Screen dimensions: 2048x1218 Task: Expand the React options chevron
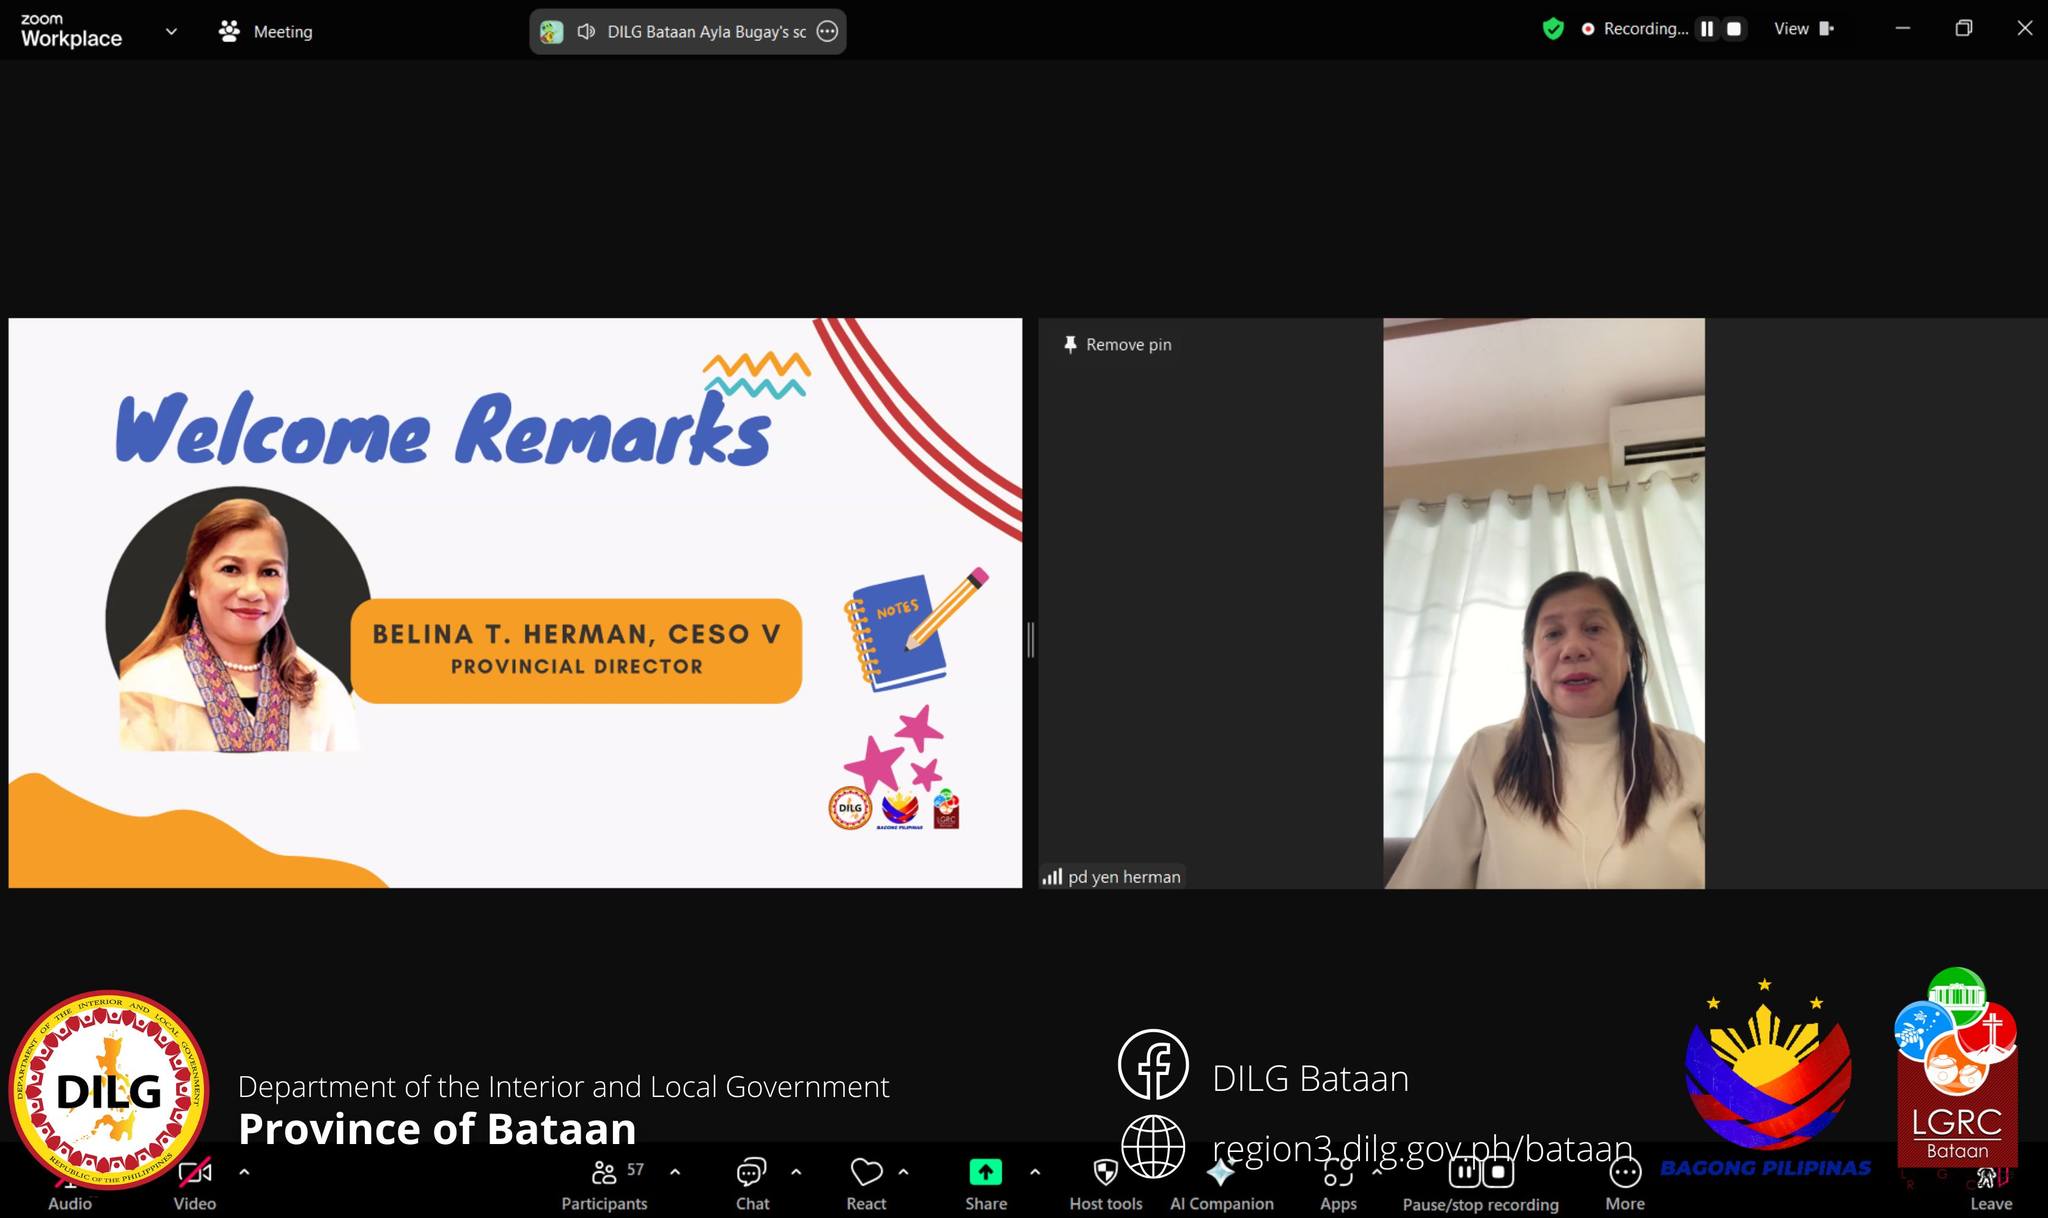point(903,1172)
